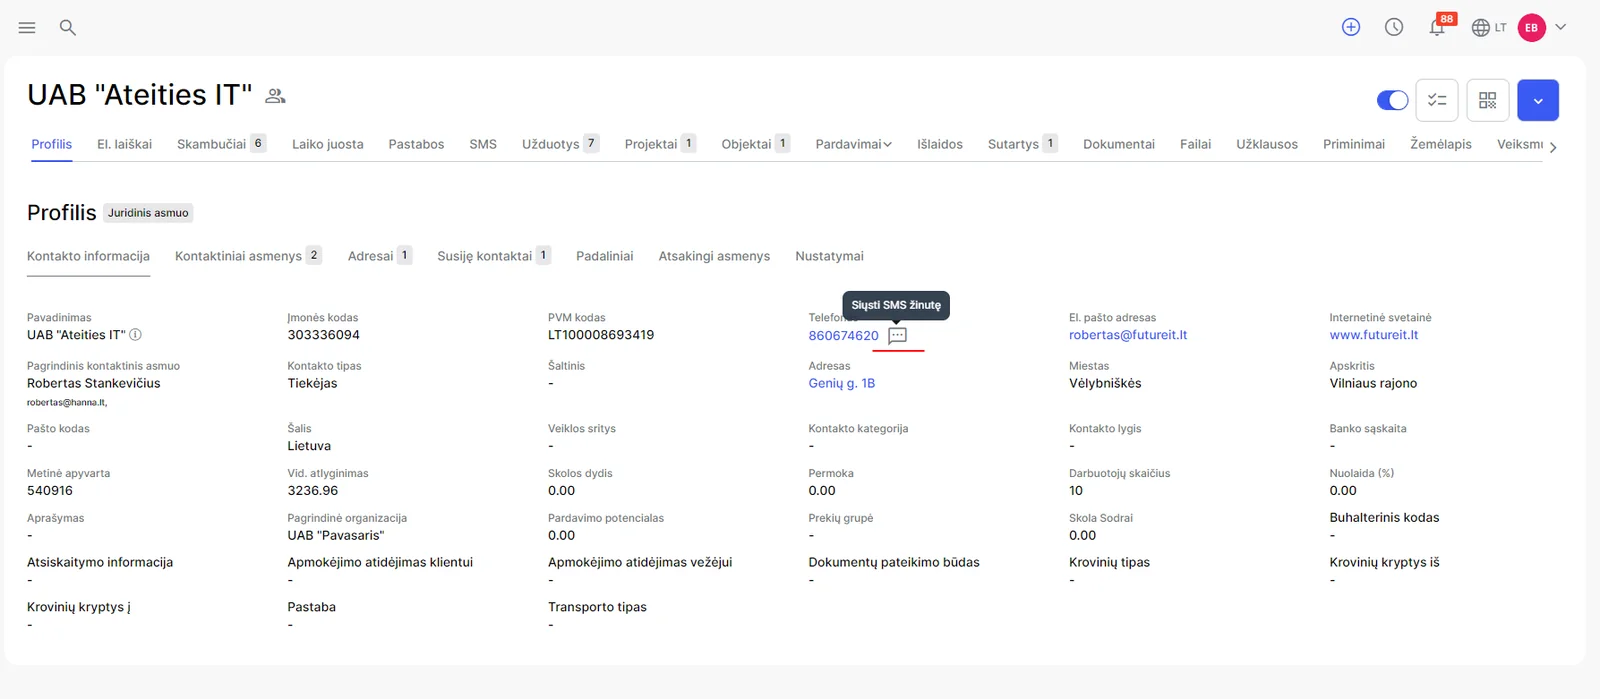Click country value Lietuva
Image resolution: width=1600 pixels, height=699 pixels.
pos(309,446)
